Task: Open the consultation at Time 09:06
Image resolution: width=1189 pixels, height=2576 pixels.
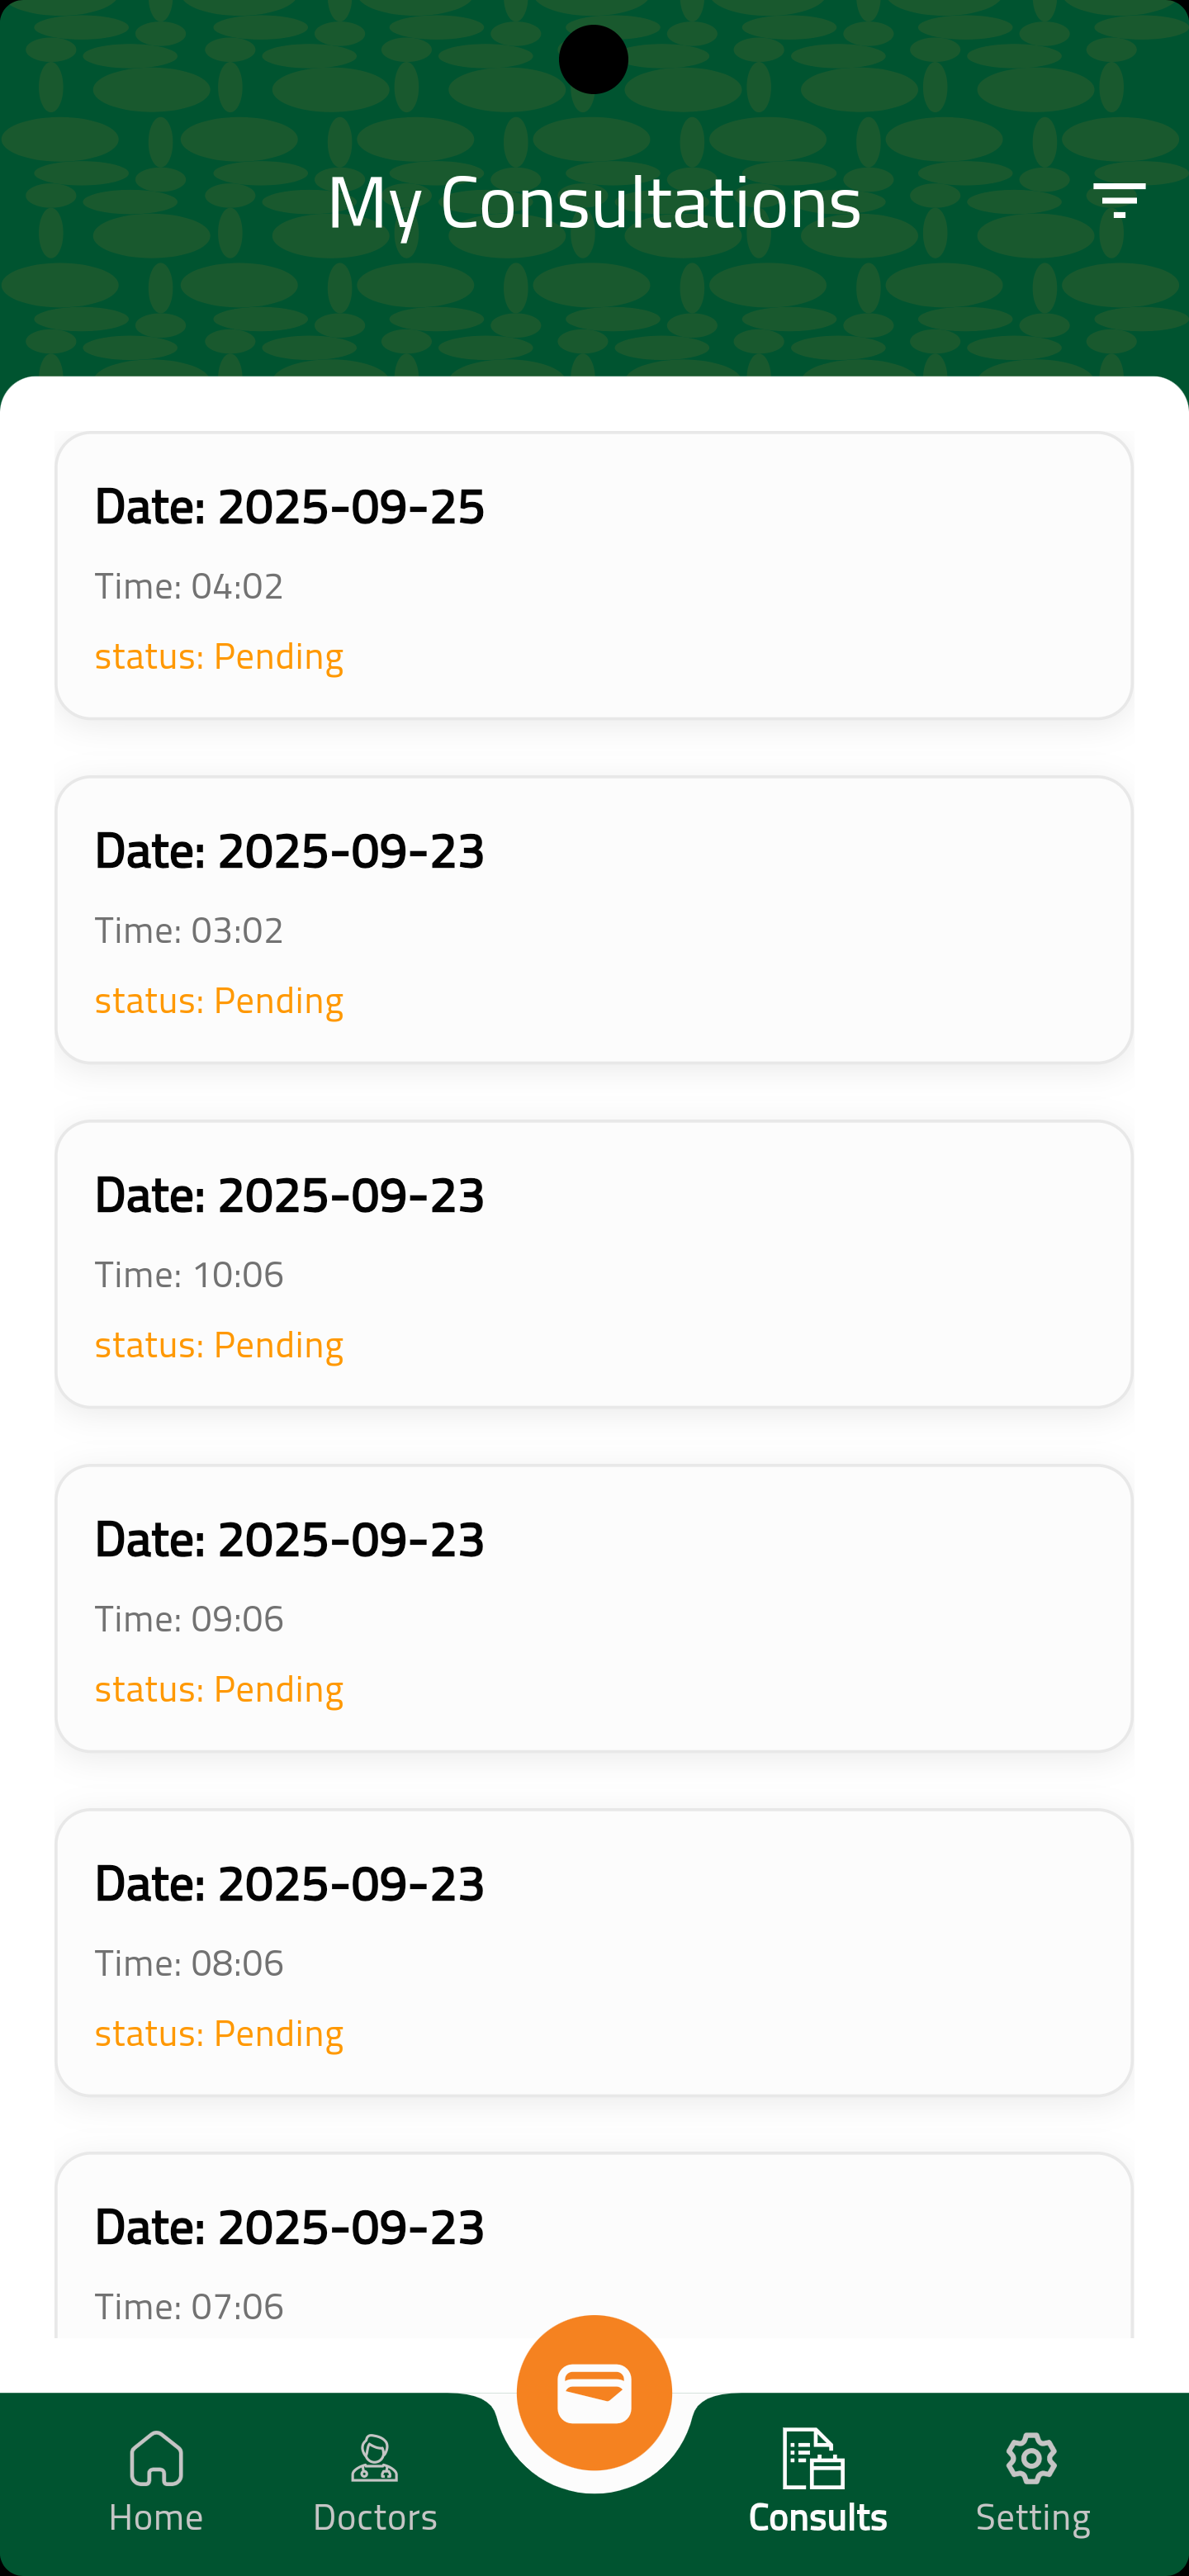Action: coord(594,1607)
